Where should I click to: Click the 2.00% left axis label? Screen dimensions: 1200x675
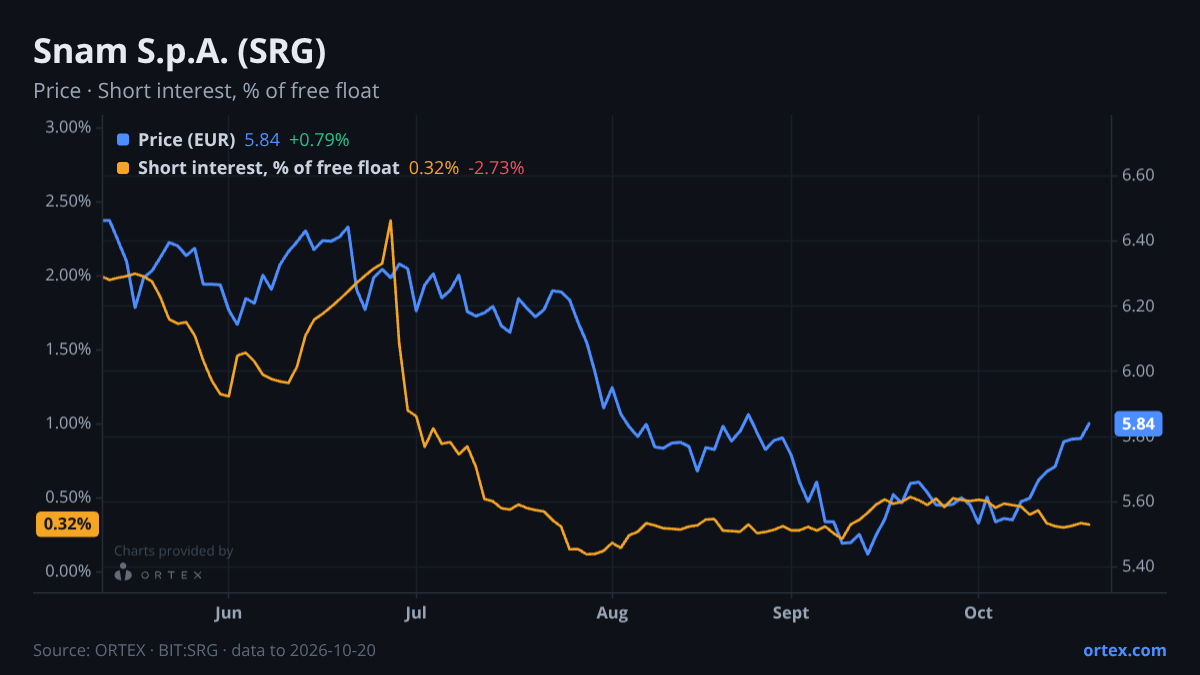coord(69,275)
